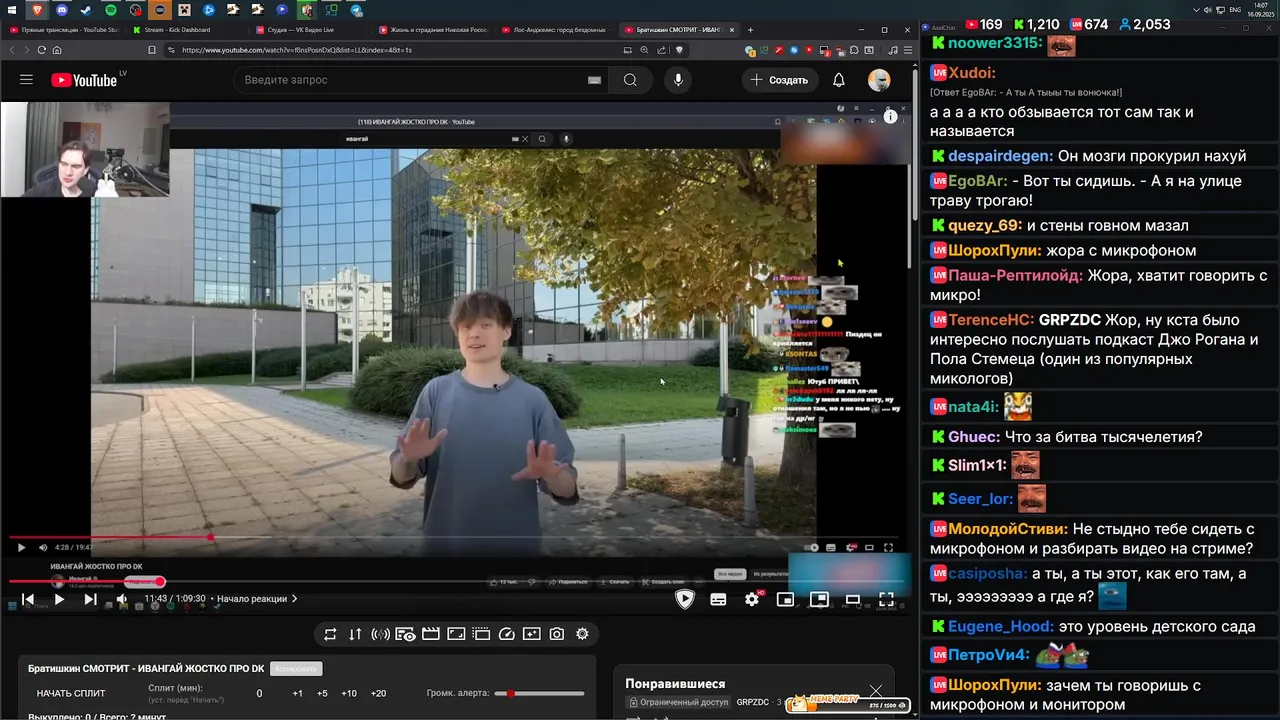1280x720 pixels.
Task: Open YouTube notifications bell
Action: (839, 80)
